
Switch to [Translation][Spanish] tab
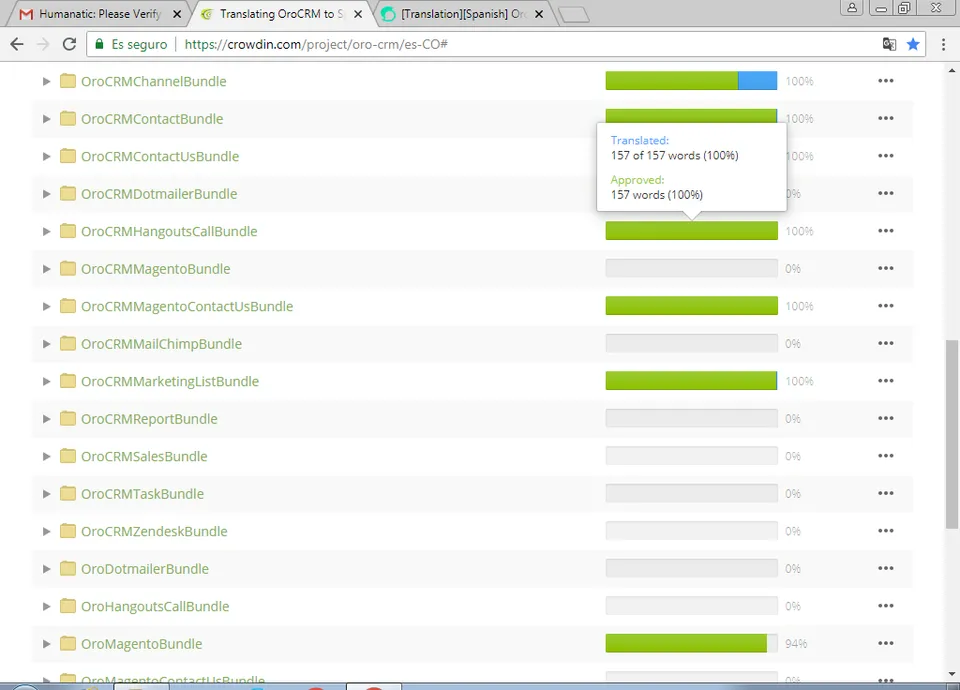point(463,13)
